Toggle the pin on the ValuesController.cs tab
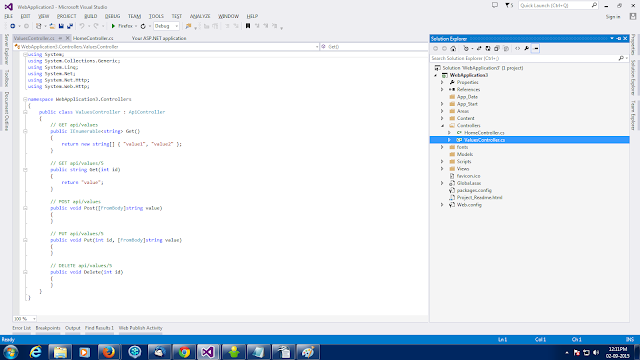The height and width of the screenshot is (360, 640). tap(60, 38)
